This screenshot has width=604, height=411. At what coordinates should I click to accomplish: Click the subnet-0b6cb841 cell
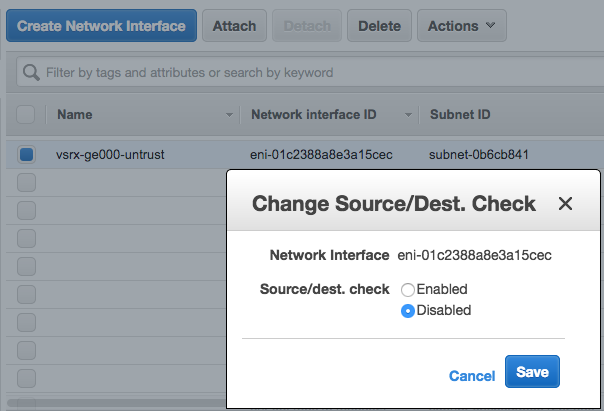[x=478, y=154]
